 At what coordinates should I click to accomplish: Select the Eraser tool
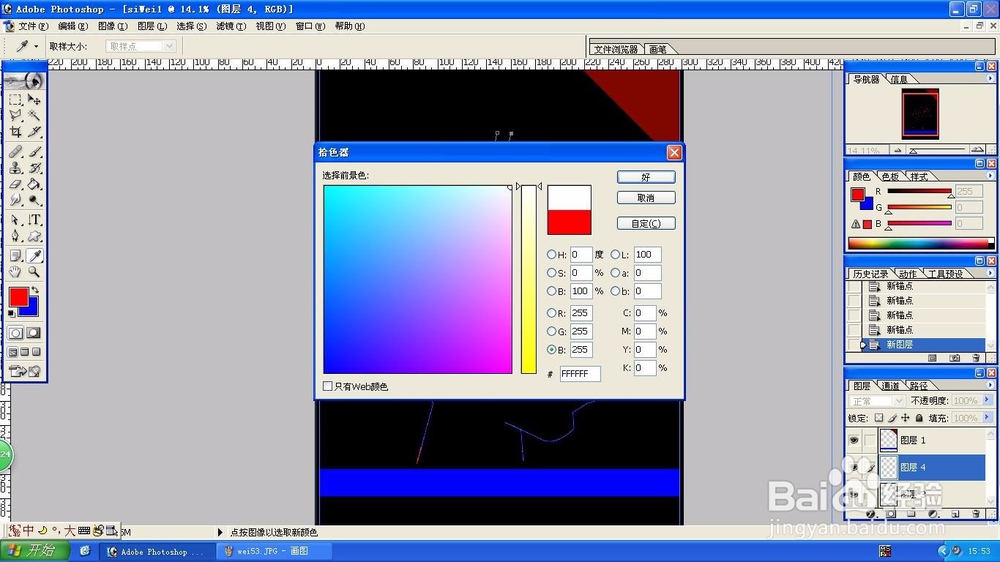pyautogui.click(x=15, y=184)
